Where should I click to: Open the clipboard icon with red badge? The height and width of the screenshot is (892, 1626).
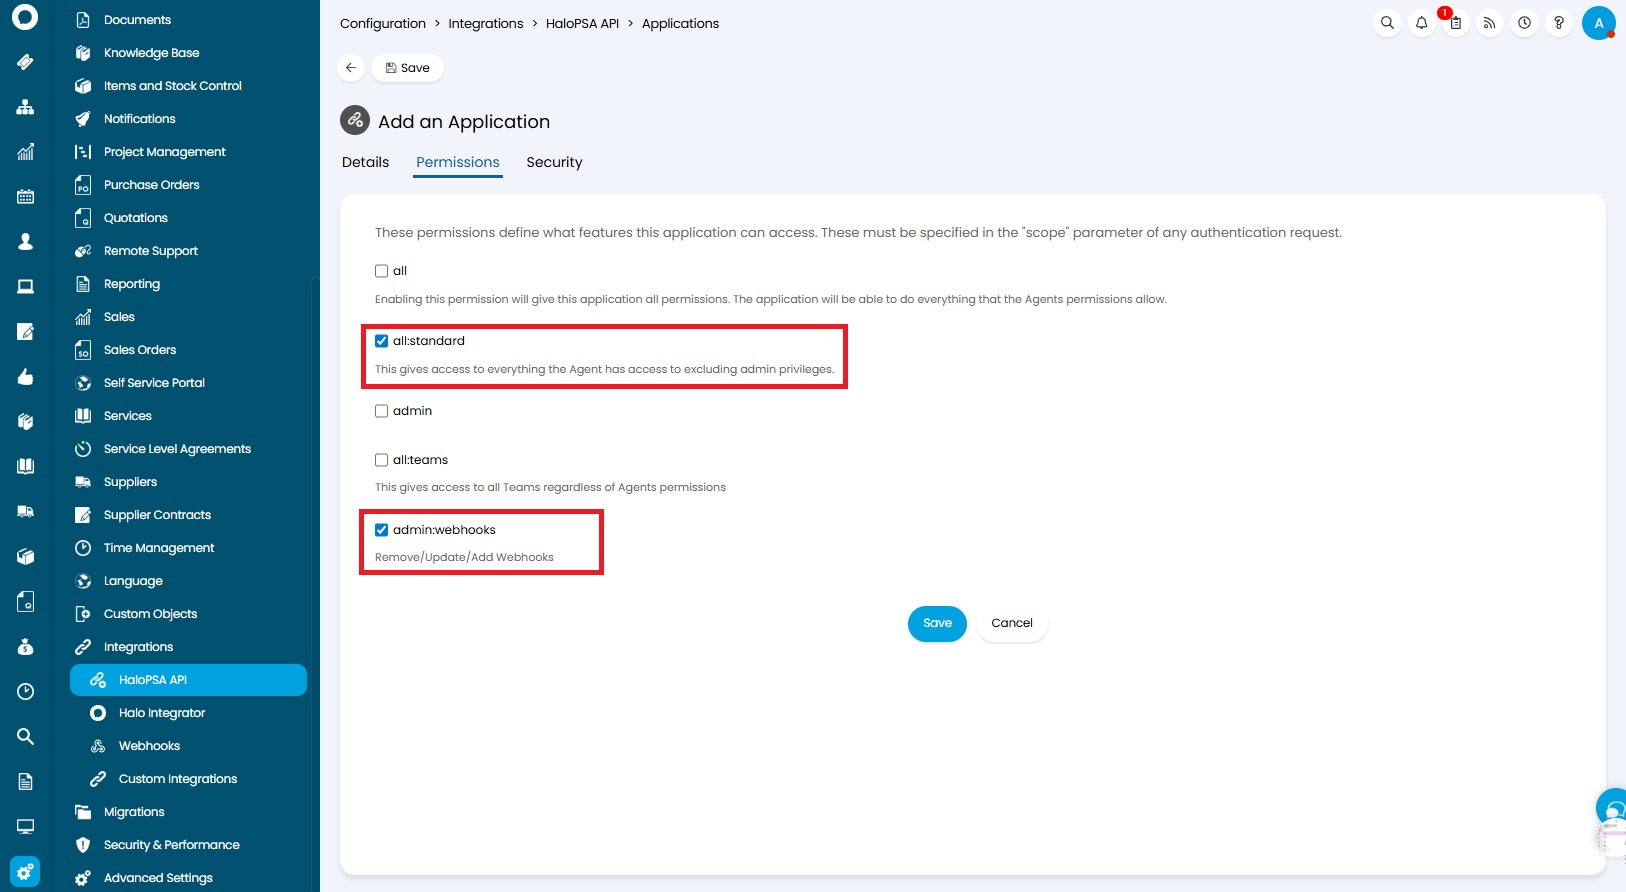pyautogui.click(x=1456, y=23)
